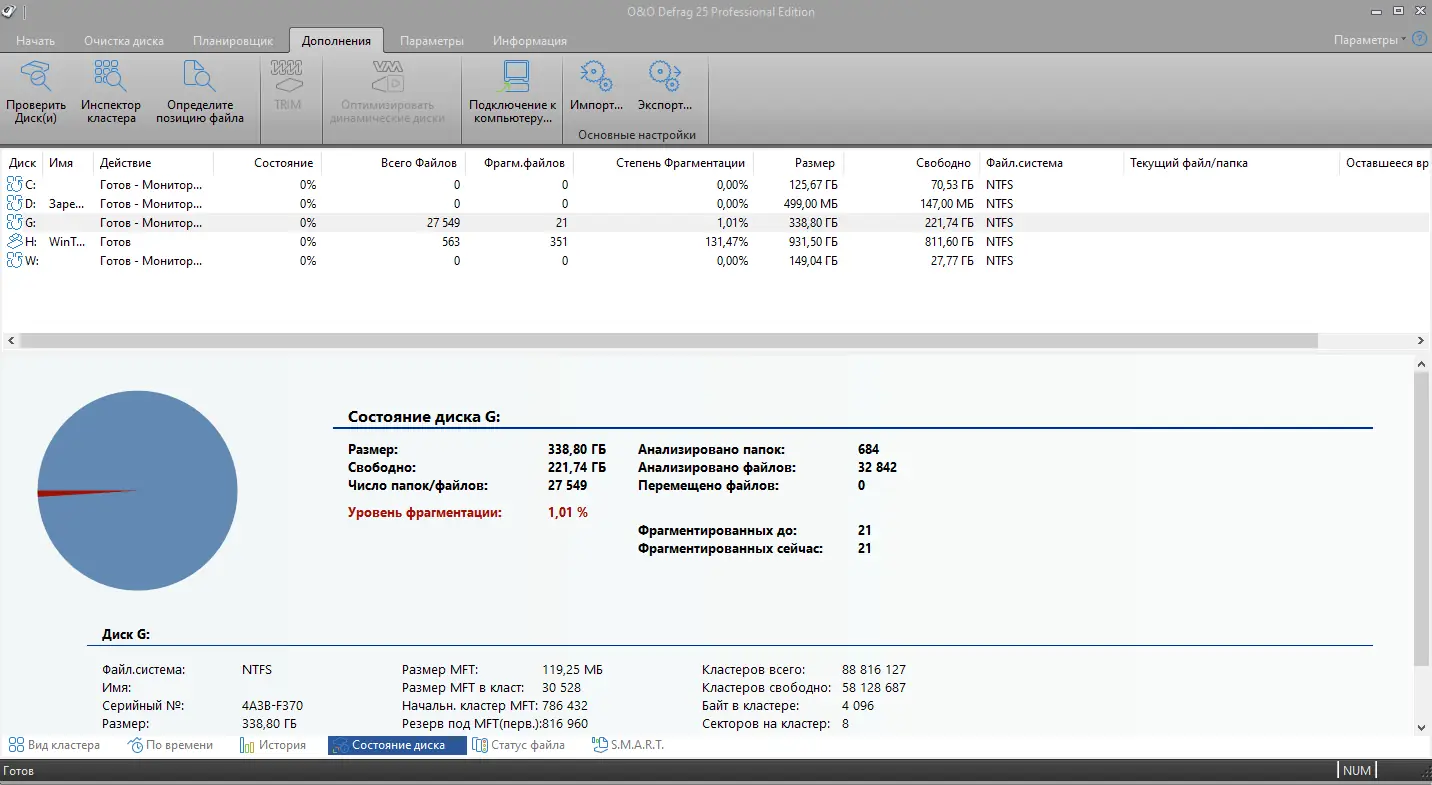
Task: Open the Инспектор кластера tool
Action: pos(111,91)
